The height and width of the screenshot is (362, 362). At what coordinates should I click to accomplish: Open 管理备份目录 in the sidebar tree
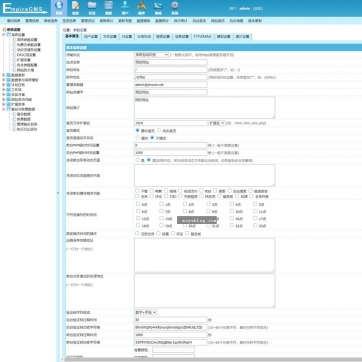27,124
